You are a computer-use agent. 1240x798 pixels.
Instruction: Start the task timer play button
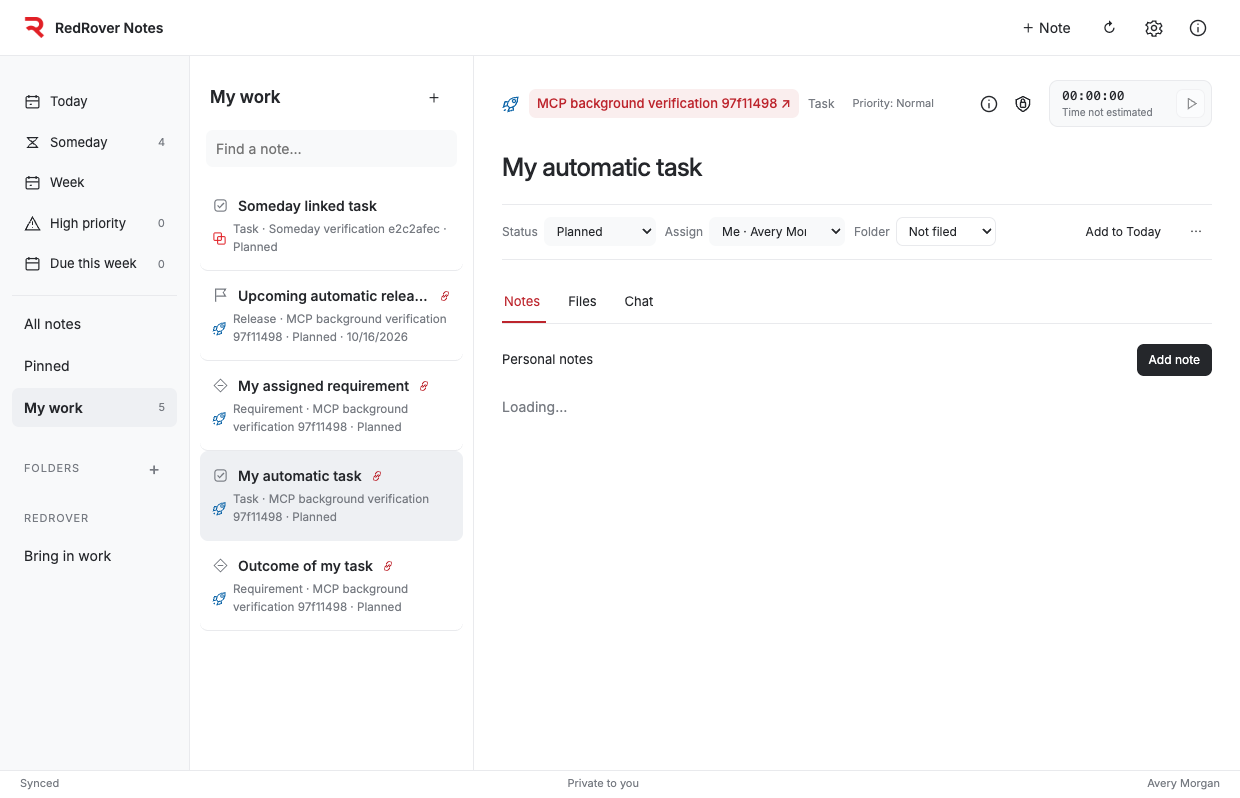pos(1191,104)
